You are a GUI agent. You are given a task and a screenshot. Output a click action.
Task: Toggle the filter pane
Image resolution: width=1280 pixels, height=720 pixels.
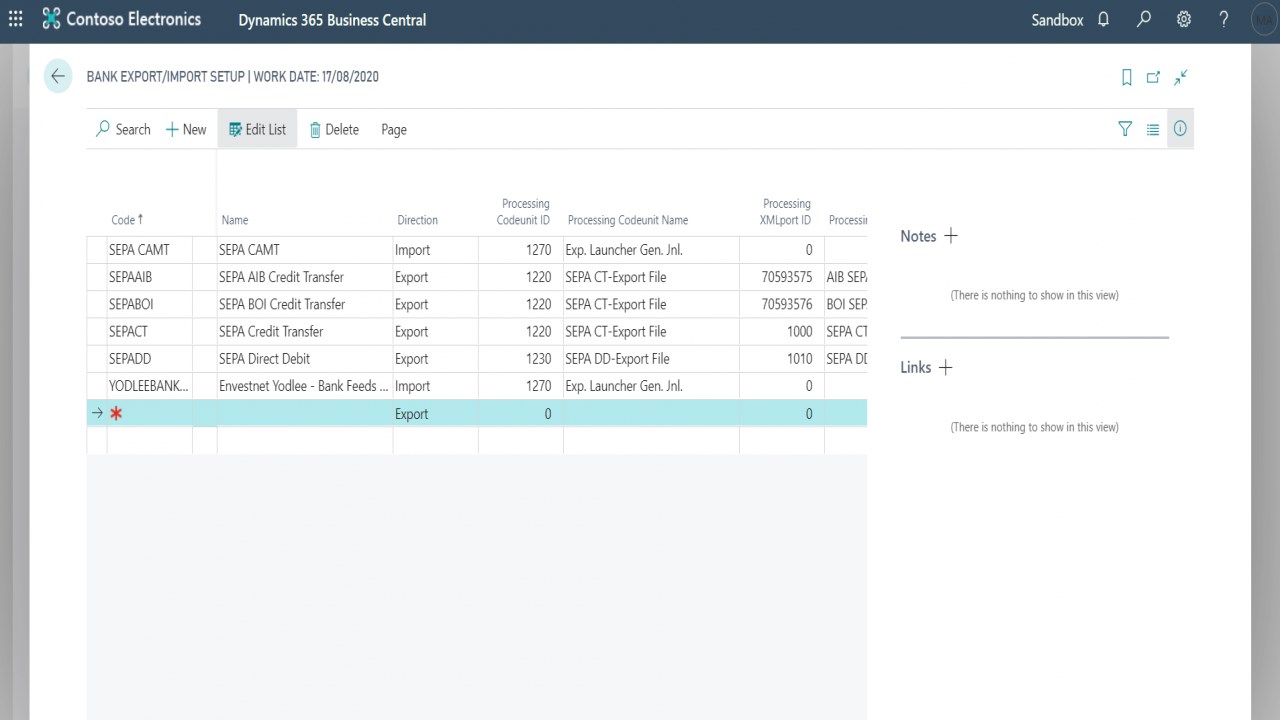(1125, 129)
